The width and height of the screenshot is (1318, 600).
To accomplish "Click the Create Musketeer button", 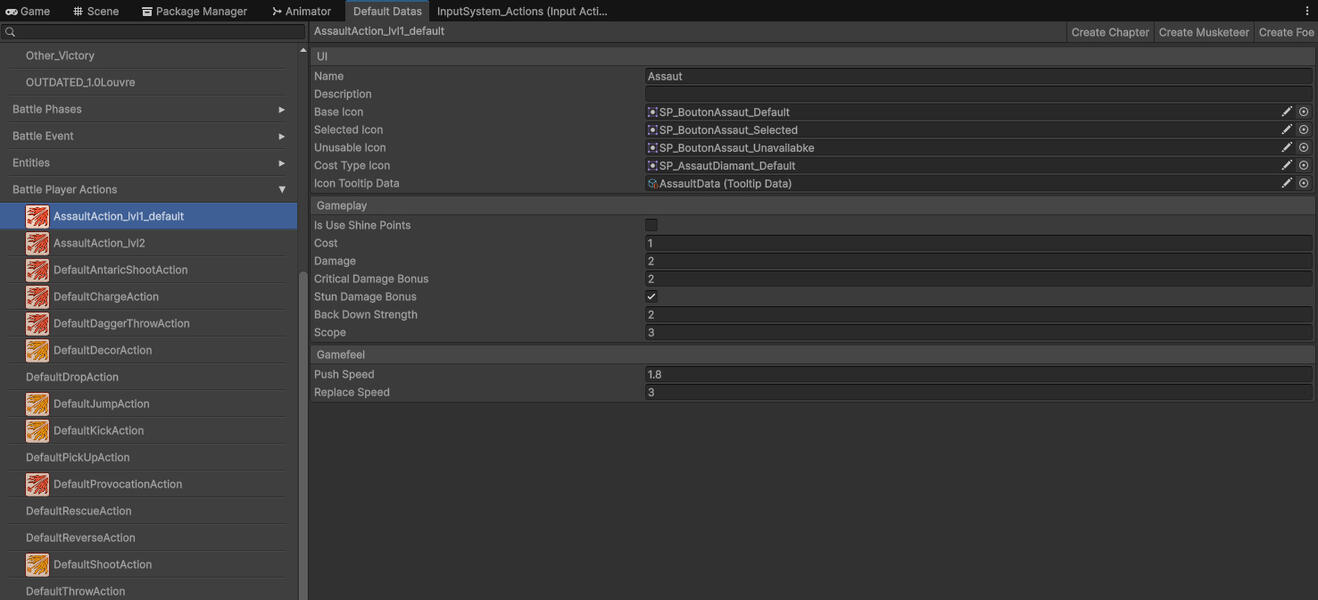I will click(1203, 32).
